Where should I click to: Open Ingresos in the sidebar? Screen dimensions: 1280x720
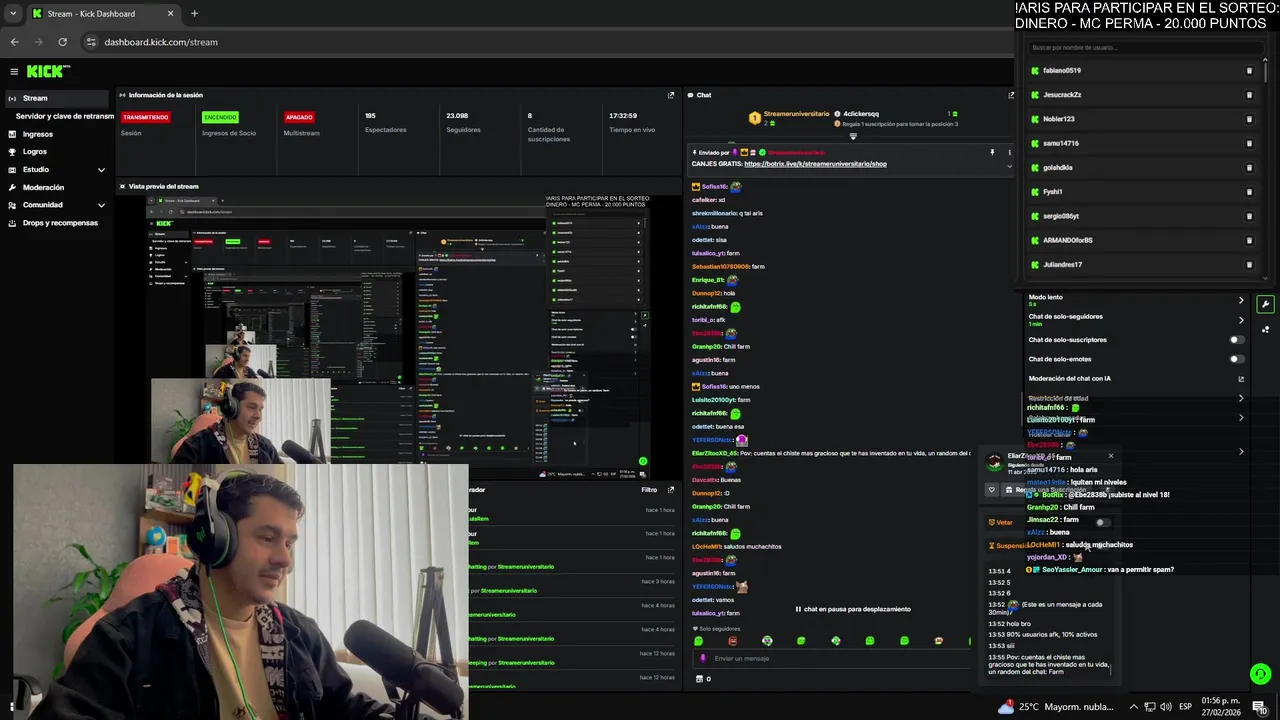click(37, 134)
